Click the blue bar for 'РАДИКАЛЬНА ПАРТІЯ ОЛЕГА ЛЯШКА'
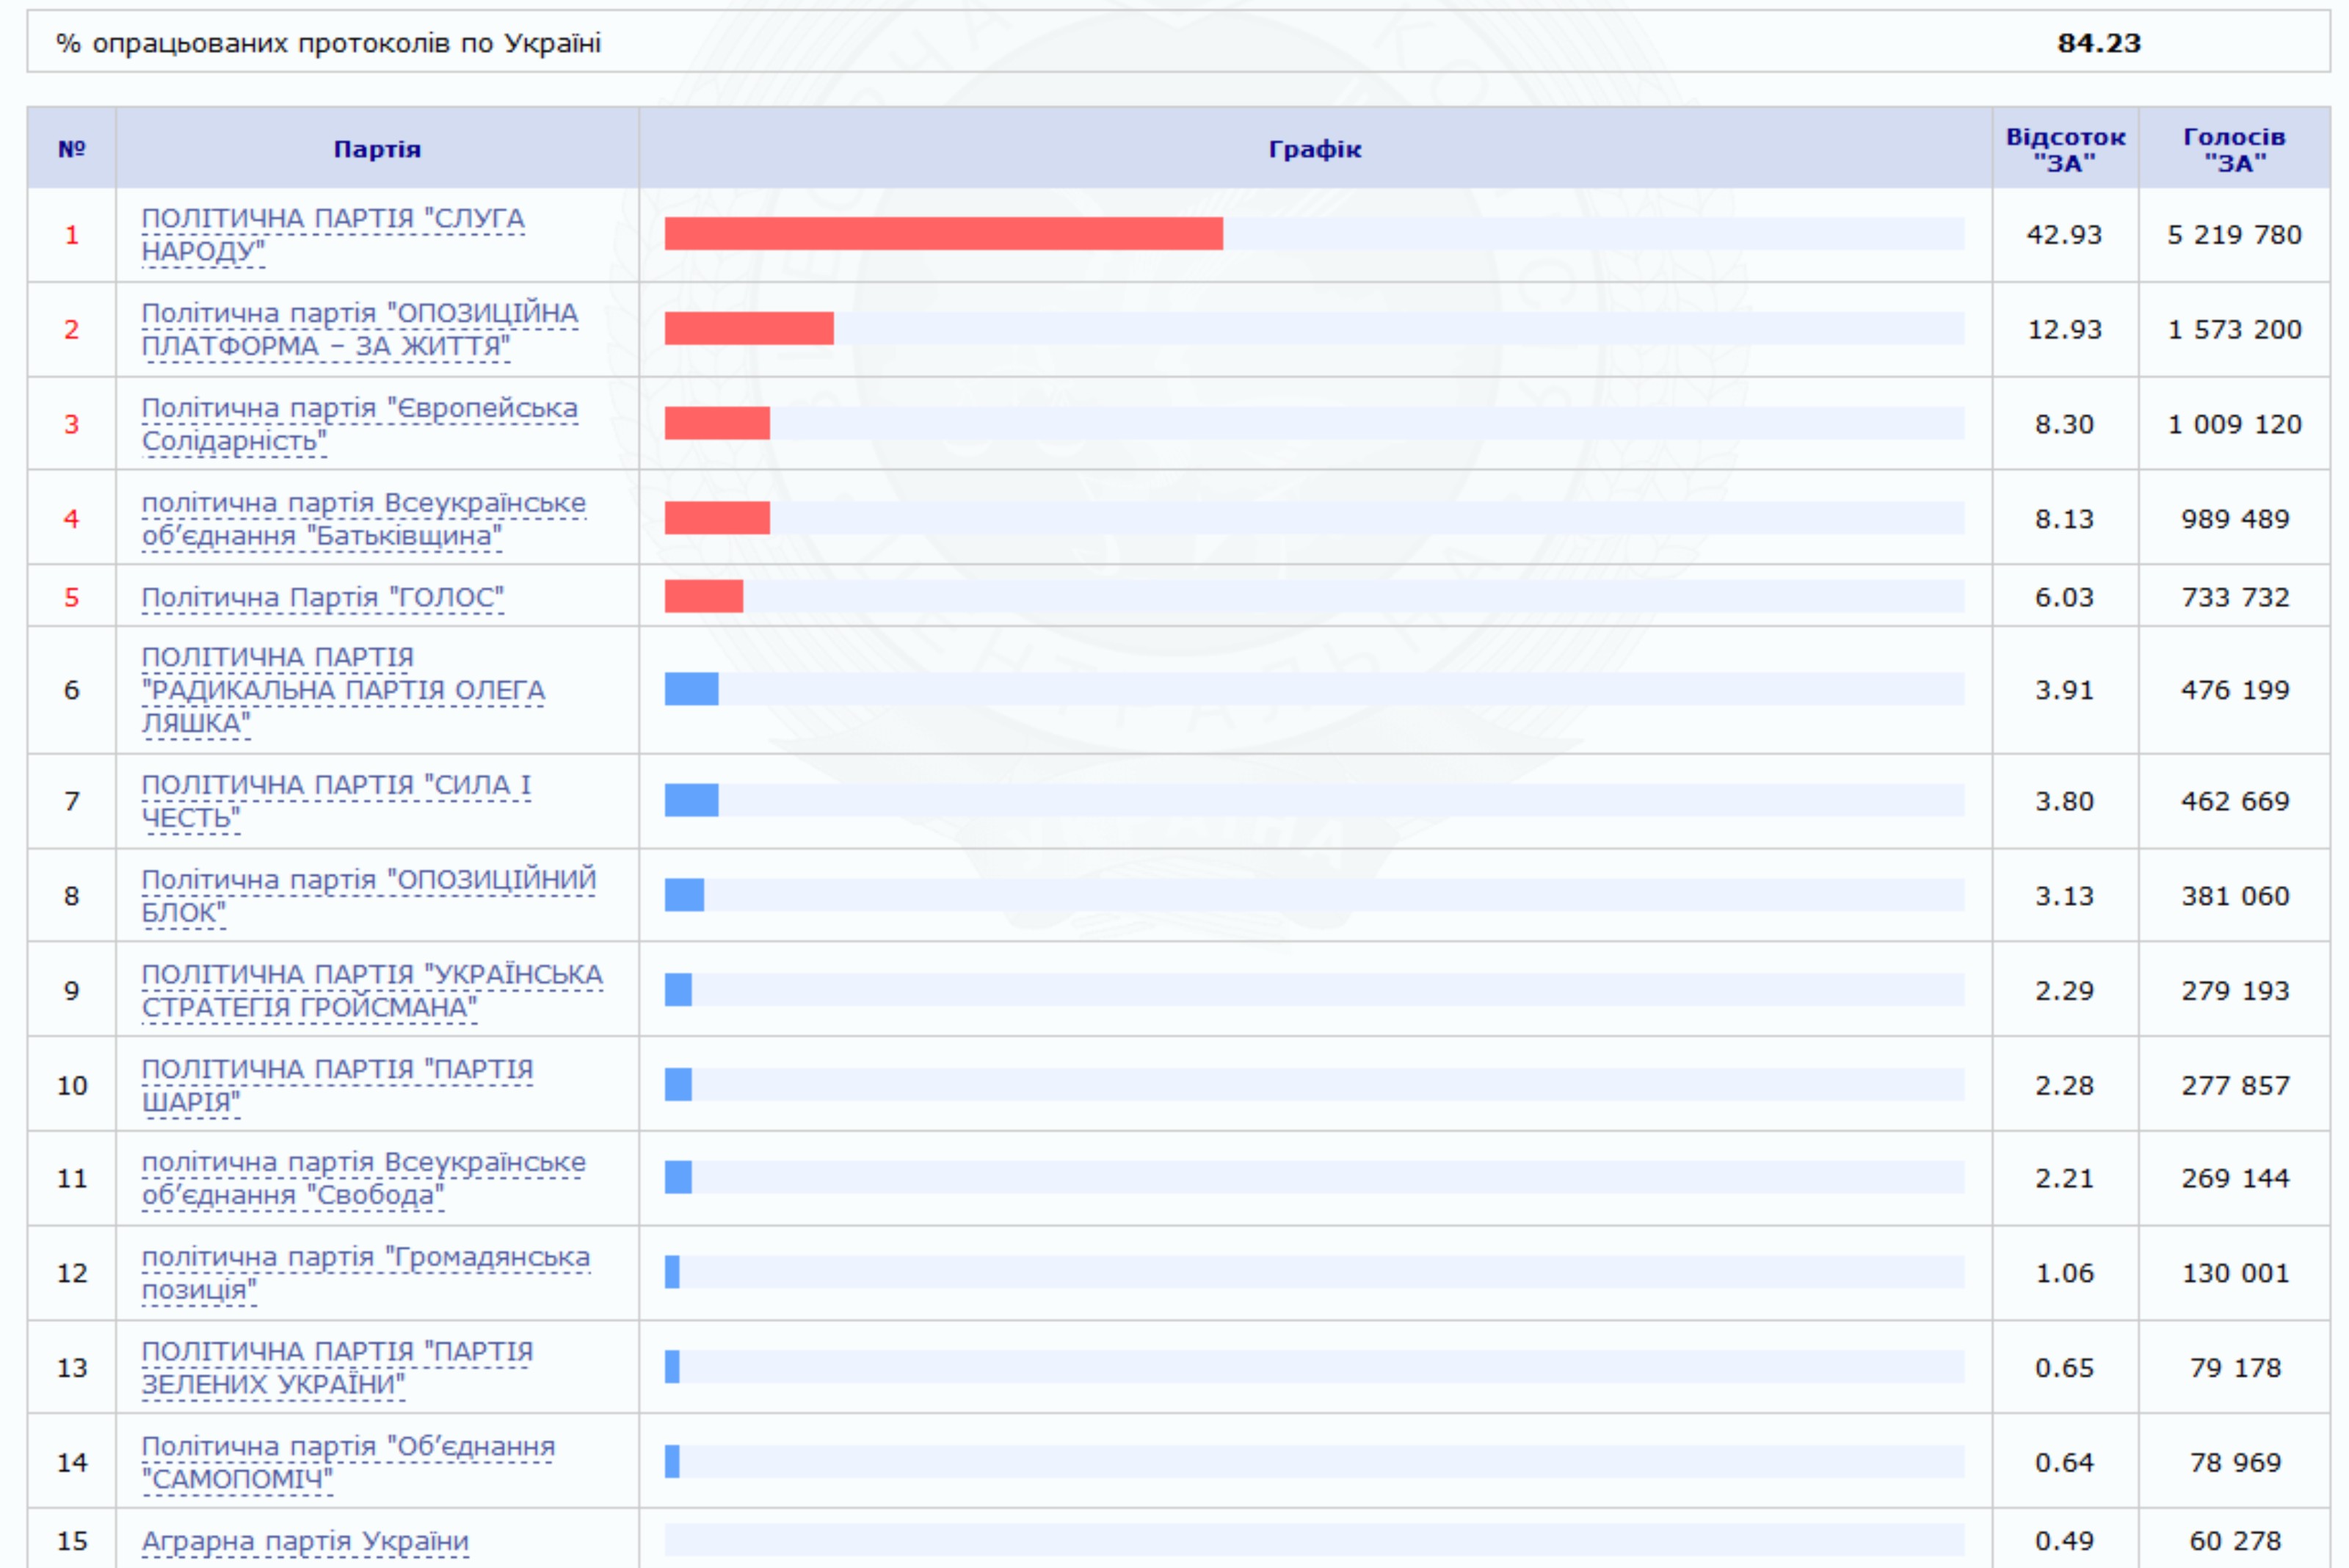 click(691, 689)
